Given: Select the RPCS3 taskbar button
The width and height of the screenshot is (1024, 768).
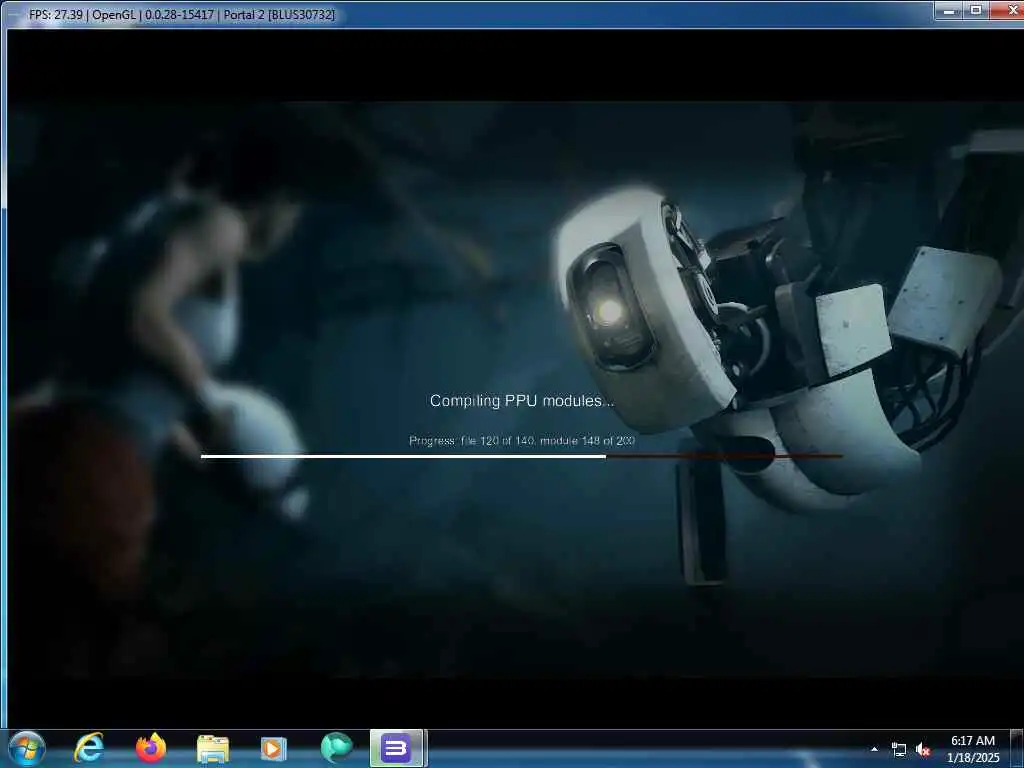Looking at the screenshot, I should (x=397, y=748).
